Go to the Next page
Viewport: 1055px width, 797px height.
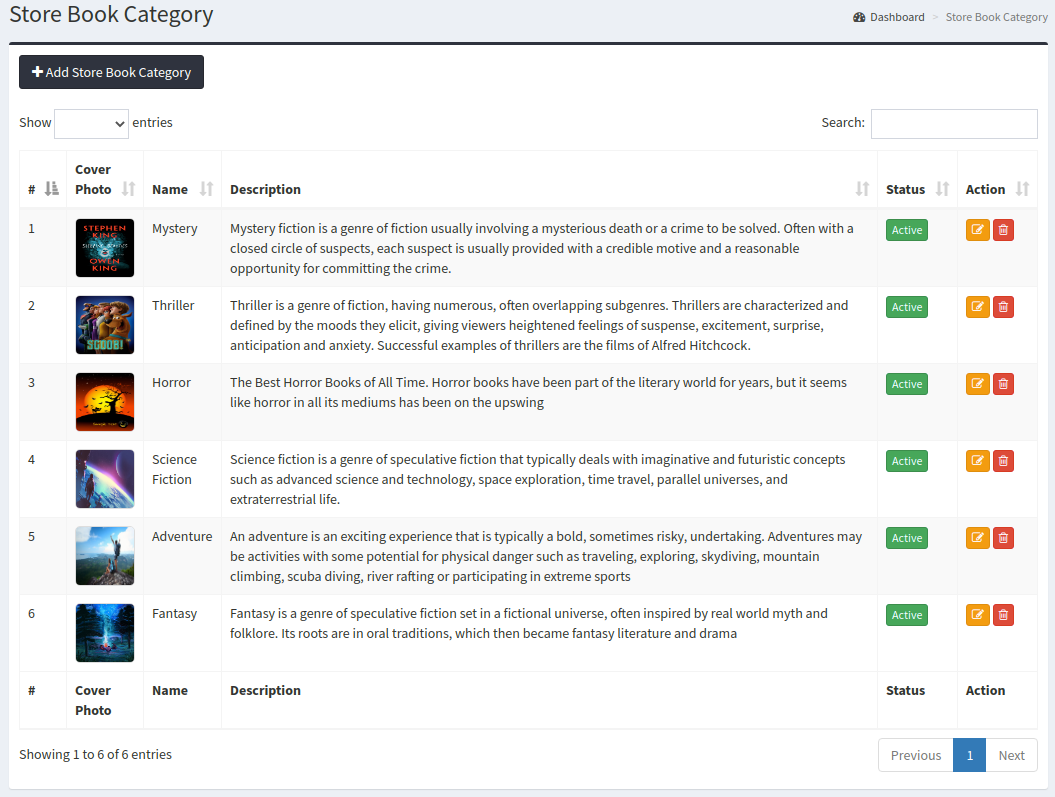pos(1011,755)
